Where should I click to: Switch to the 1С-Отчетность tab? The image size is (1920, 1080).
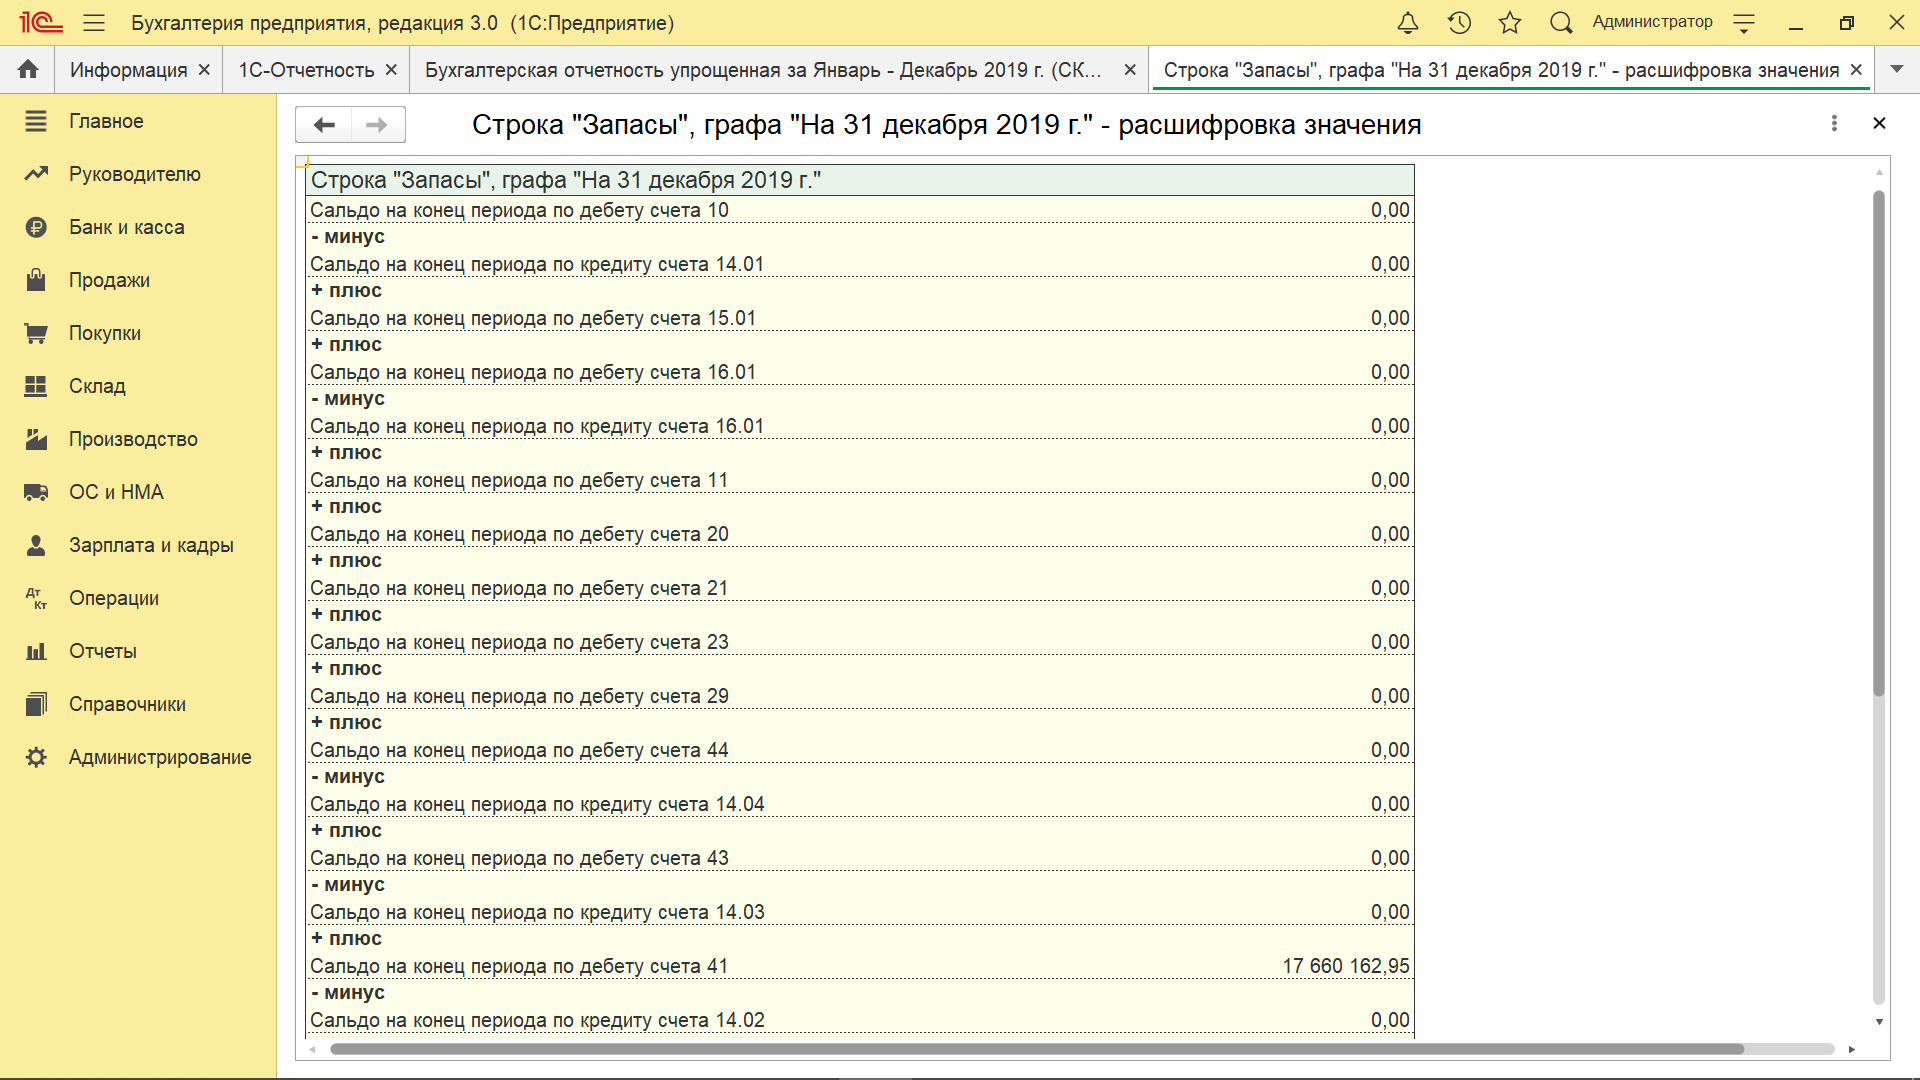point(306,70)
